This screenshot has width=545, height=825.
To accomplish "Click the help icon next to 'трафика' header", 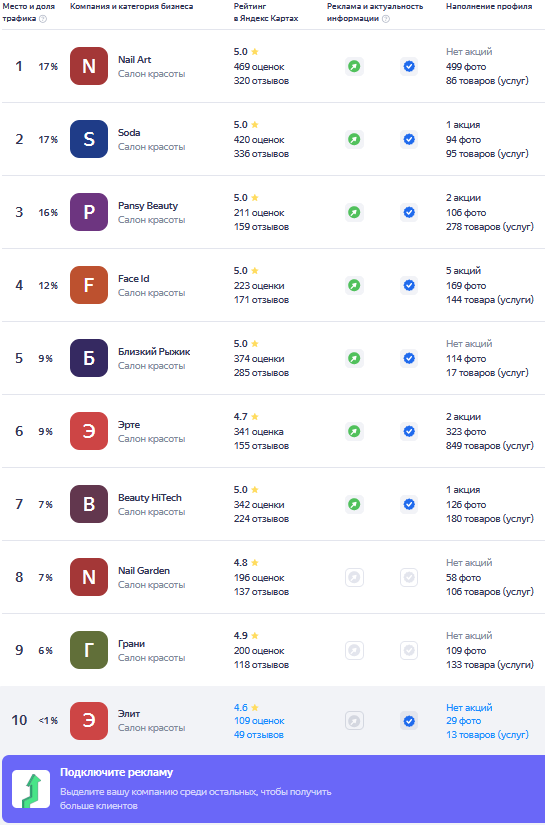I will (43, 19).
